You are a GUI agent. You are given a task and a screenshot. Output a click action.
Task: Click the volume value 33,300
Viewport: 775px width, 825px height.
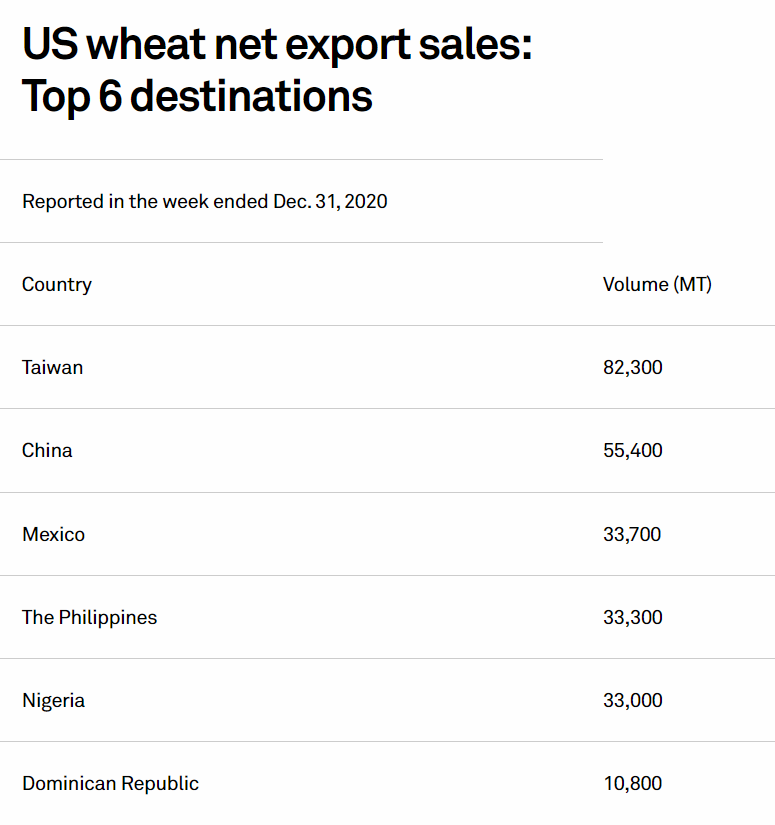pyautogui.click(x=633, y=617)
